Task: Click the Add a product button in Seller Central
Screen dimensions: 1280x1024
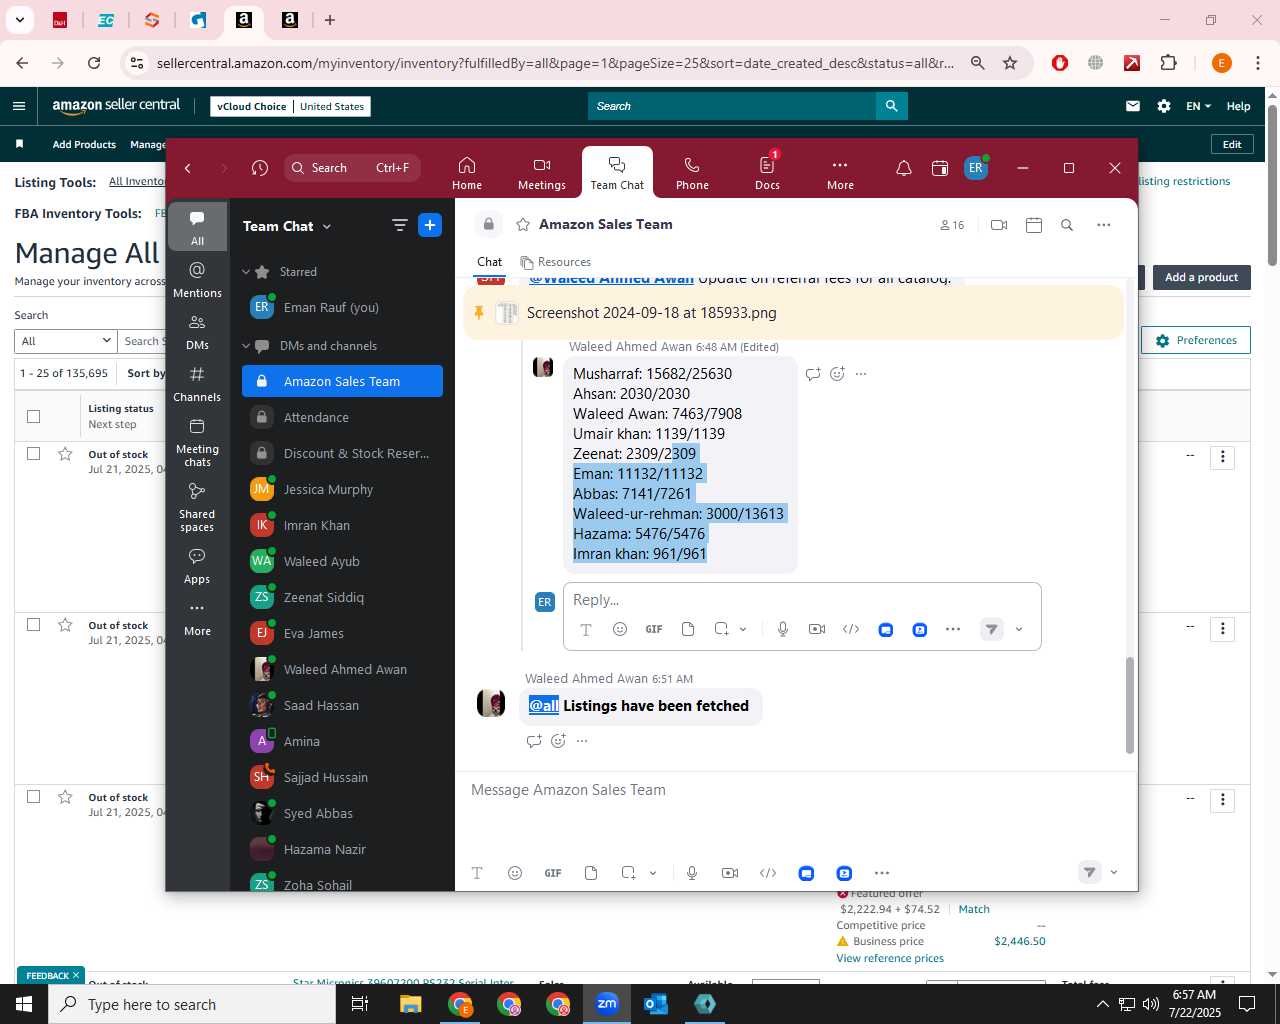Action: click(1201, 277)
